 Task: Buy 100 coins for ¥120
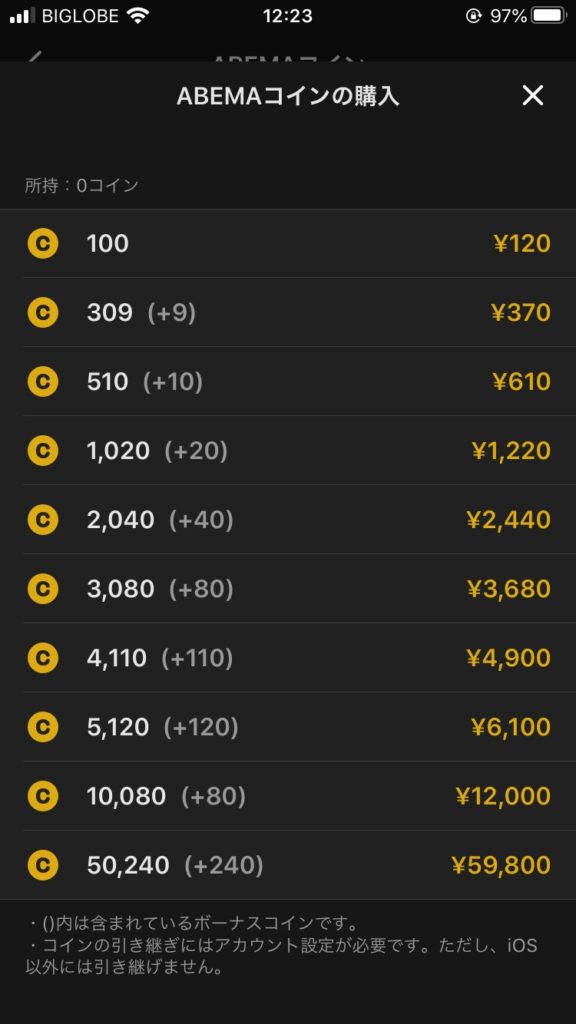tap(288, 244)
